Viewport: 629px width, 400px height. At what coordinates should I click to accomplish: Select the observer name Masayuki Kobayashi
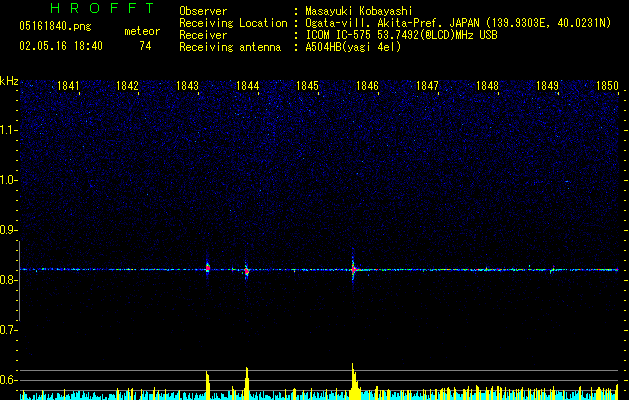tap(359, 11)
